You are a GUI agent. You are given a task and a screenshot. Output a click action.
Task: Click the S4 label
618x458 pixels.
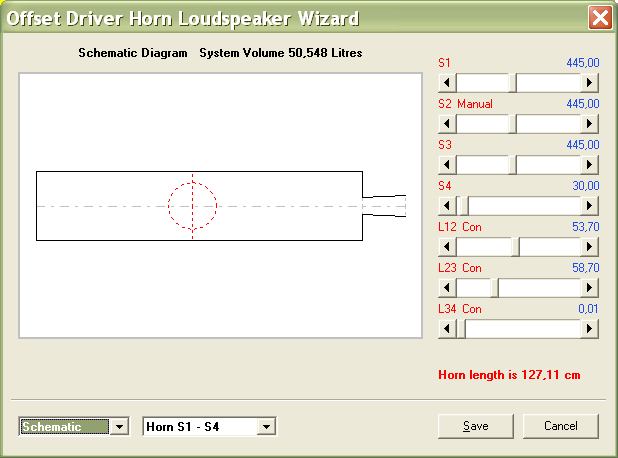click(445, 186)
